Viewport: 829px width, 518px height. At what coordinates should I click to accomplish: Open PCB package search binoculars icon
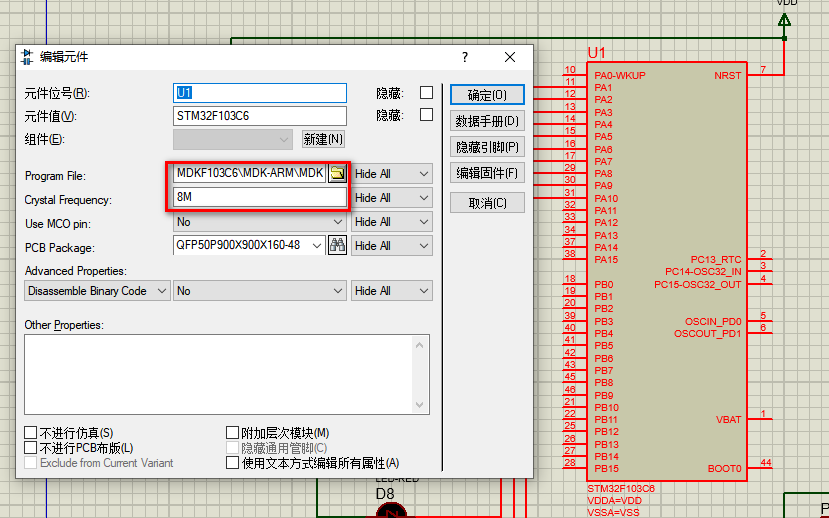[x=337, y=245]
